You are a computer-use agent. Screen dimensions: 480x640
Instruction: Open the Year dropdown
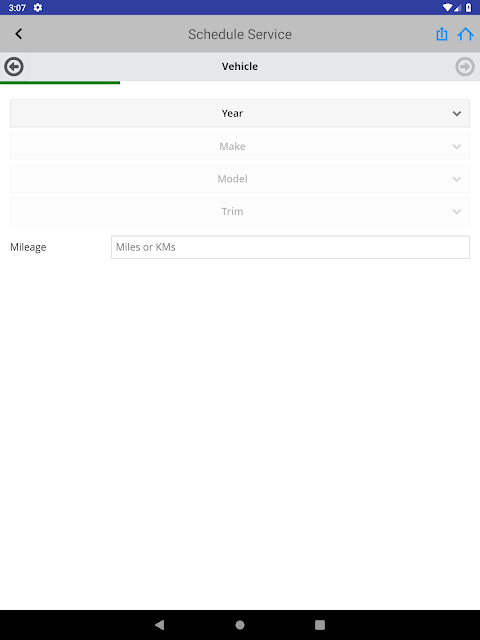click(240, 113)
